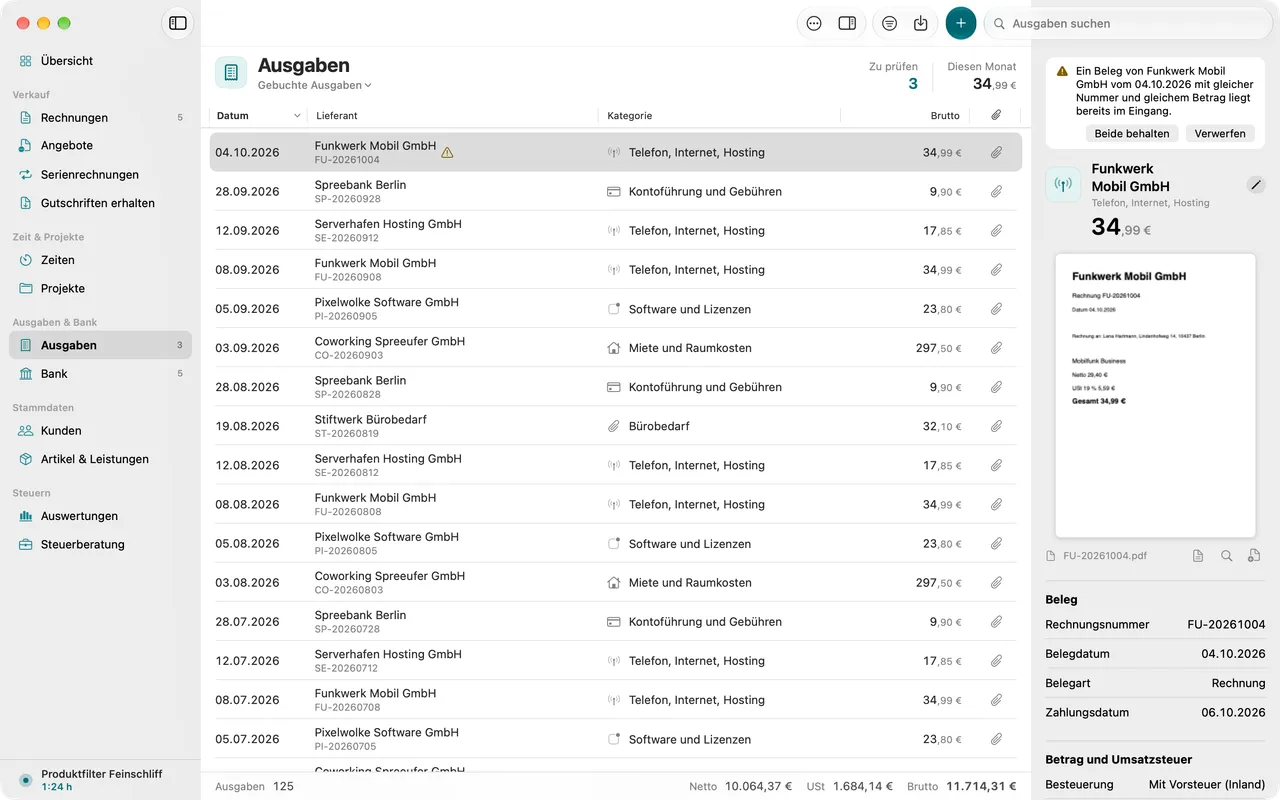Click the Belegart value 'Rechnung'
Screen dimensions: 1280x800
(x=1238, y=683)
